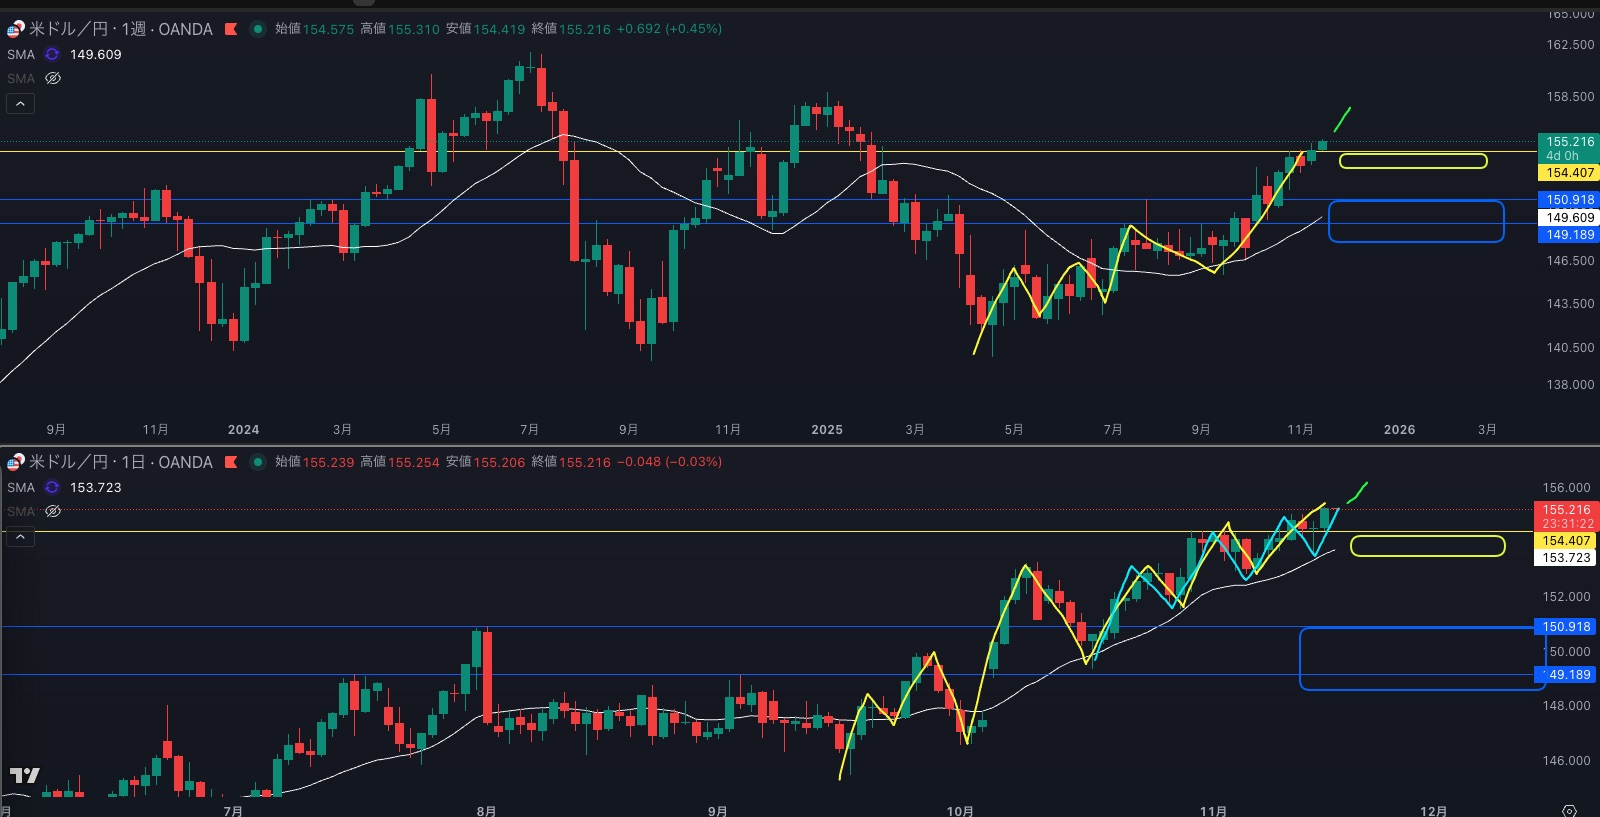Collapse the weekly chart indicator legend
The image size is (1600, 817).
(20, 103)
